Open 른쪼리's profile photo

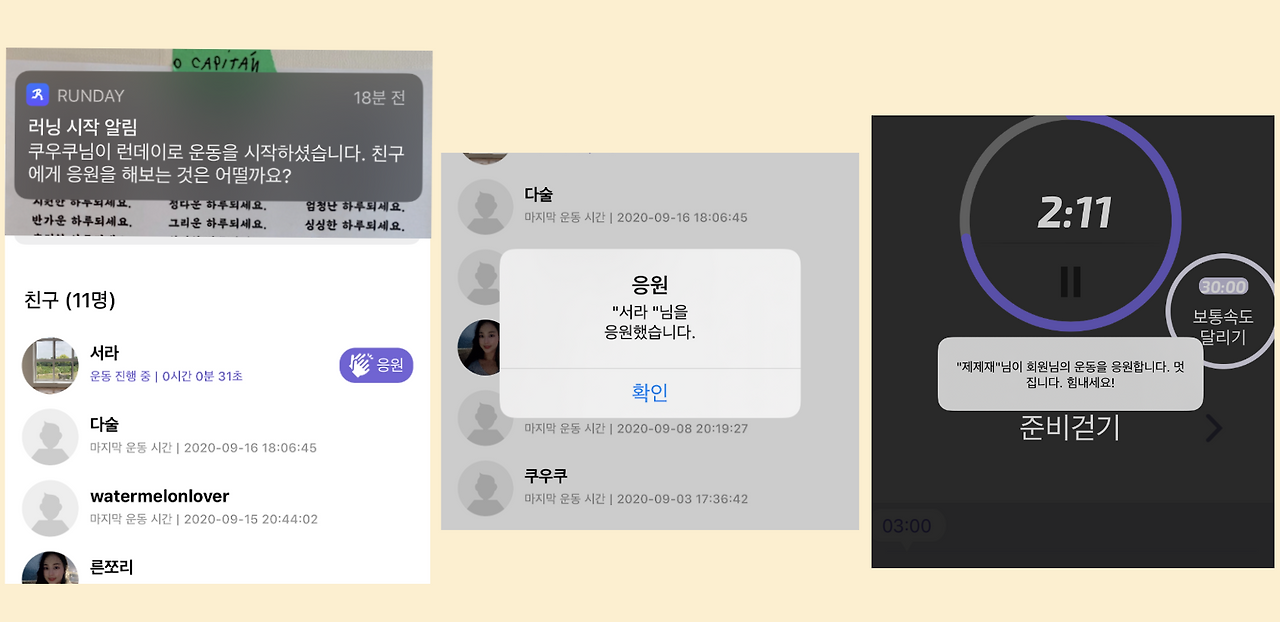coord(50,568)
